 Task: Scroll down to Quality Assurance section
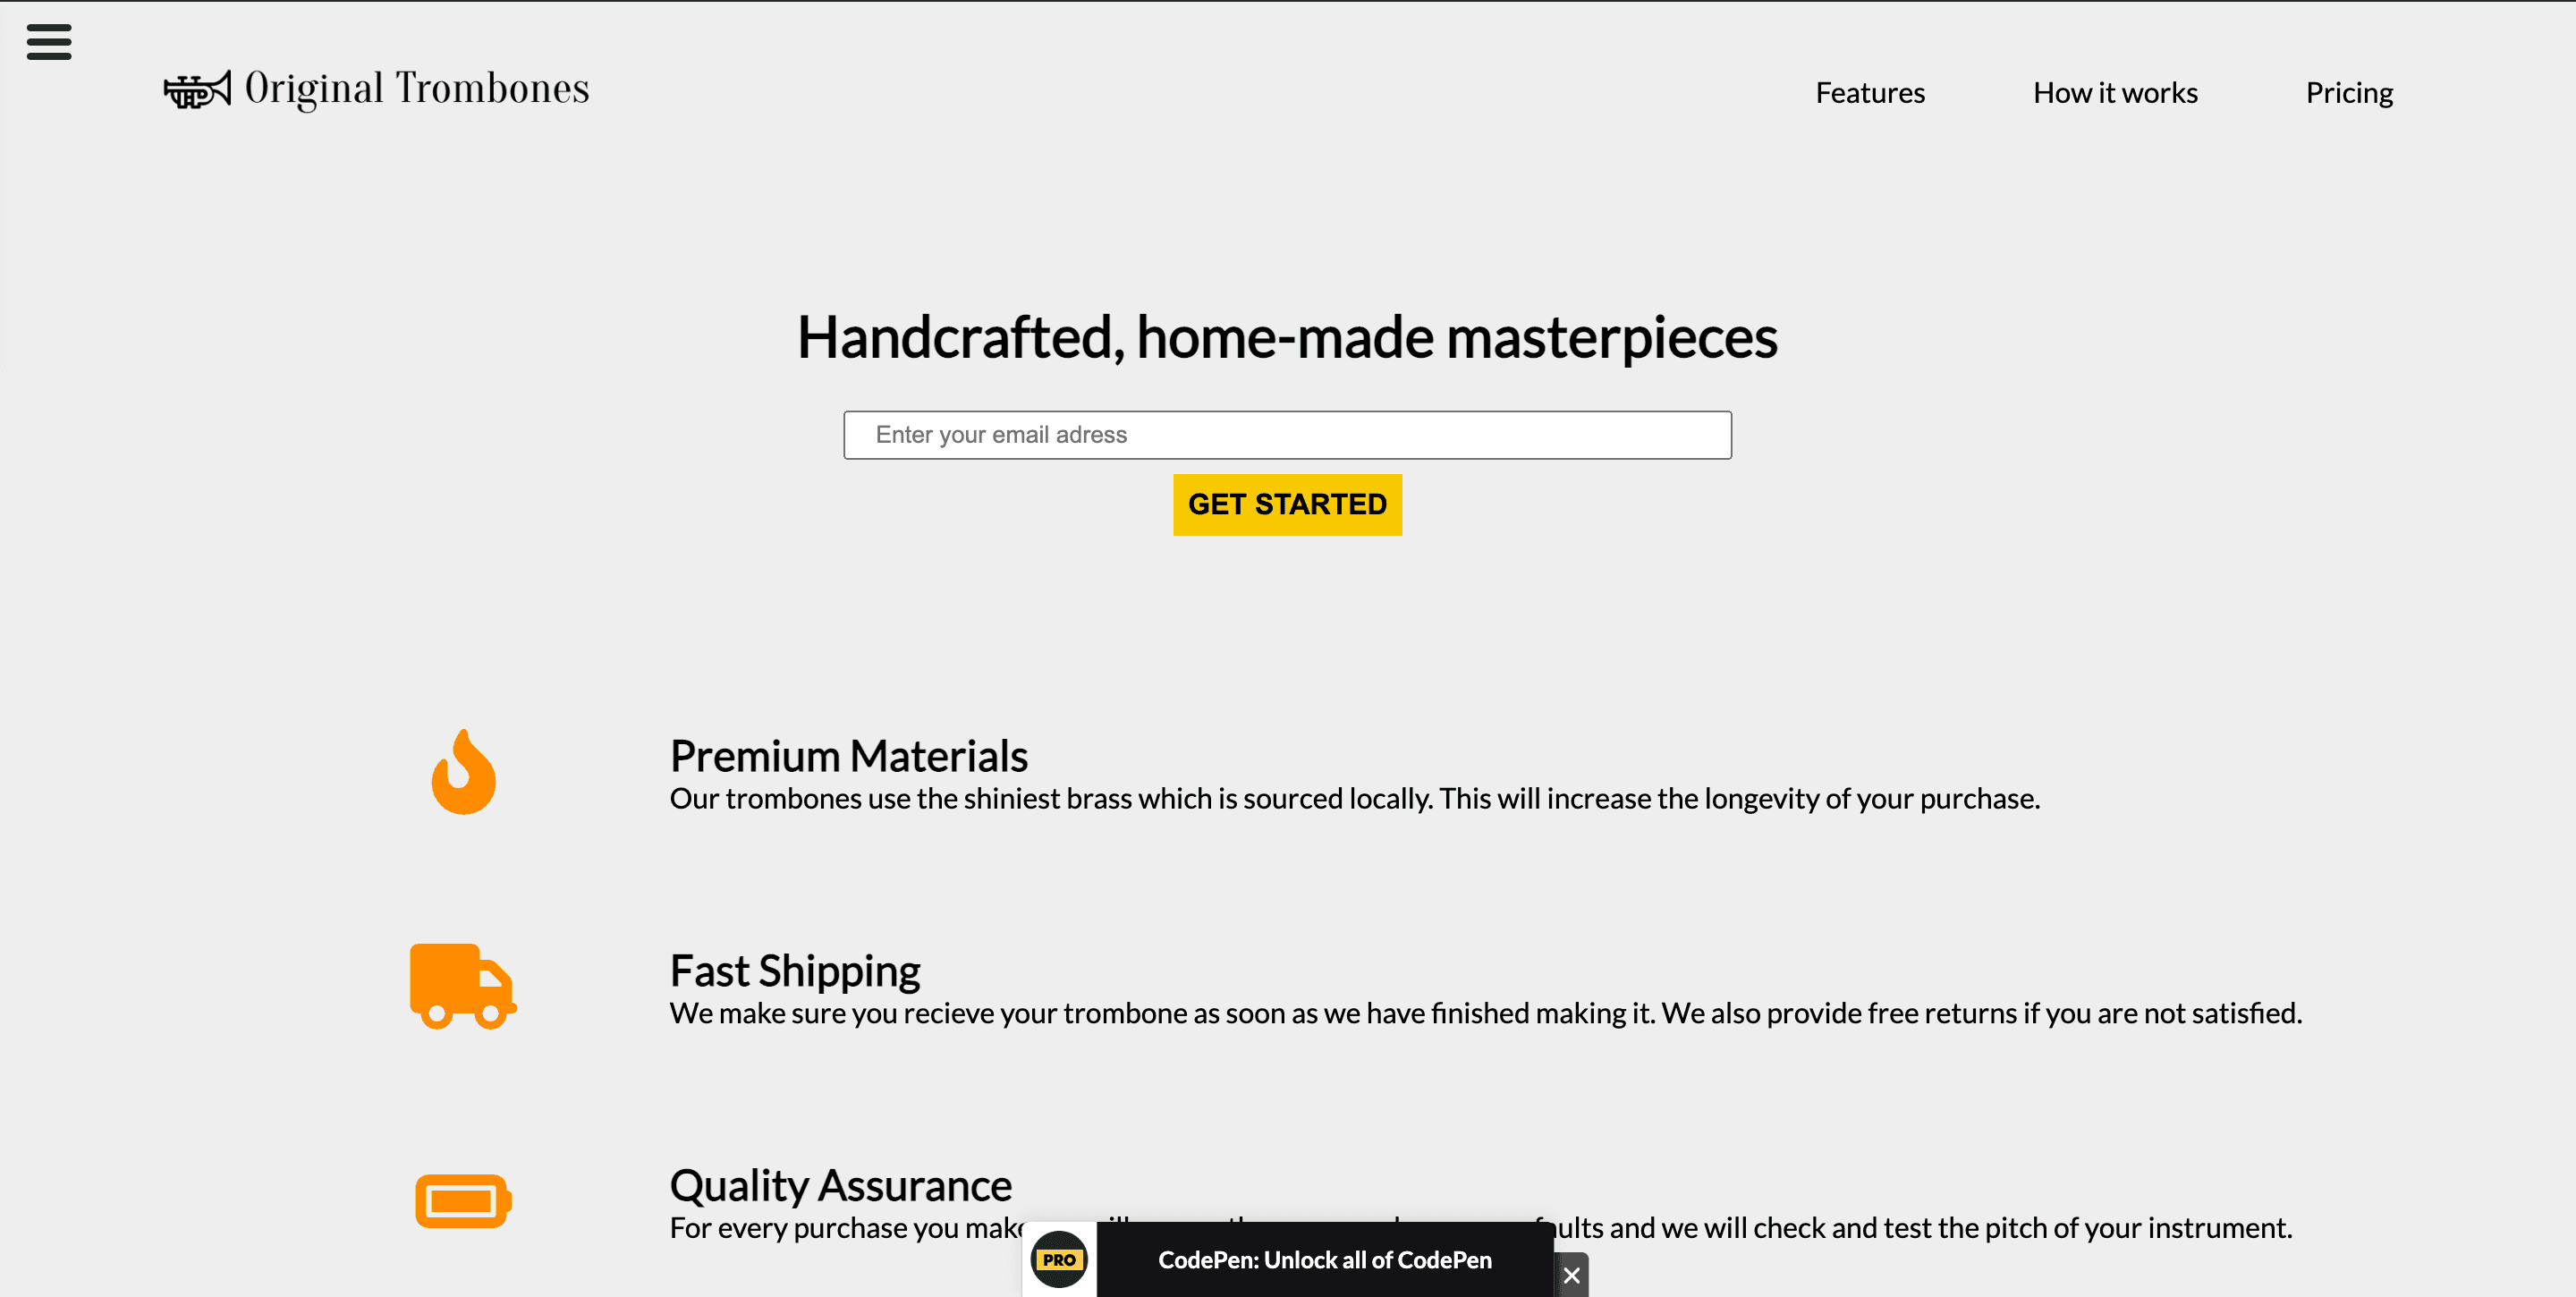click(842, 1184)
